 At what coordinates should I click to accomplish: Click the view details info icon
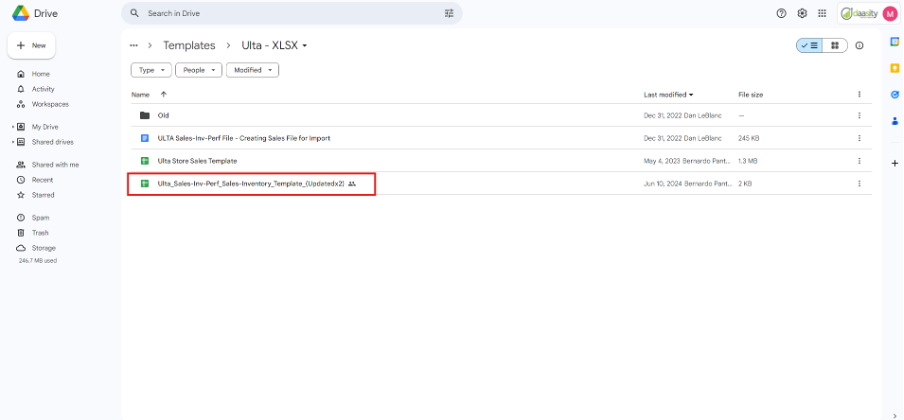[x=859, y=46]
